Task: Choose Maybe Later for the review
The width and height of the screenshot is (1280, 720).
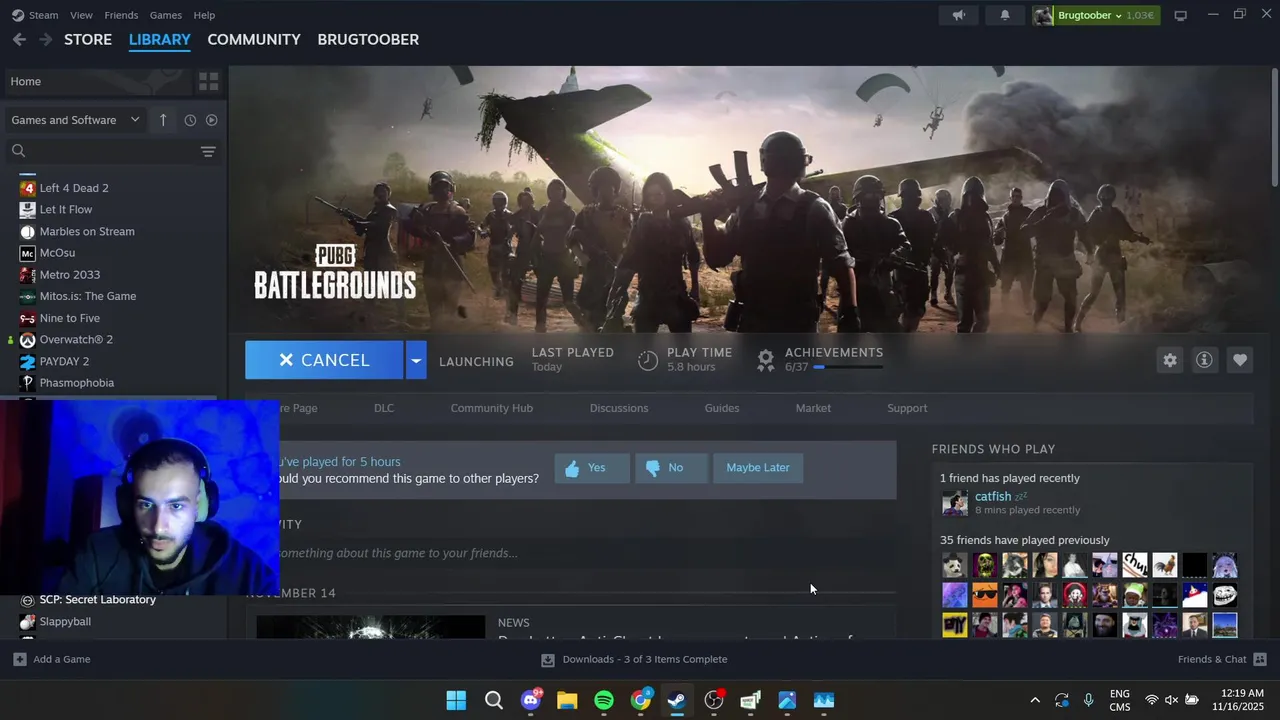Action: [758, 468]
